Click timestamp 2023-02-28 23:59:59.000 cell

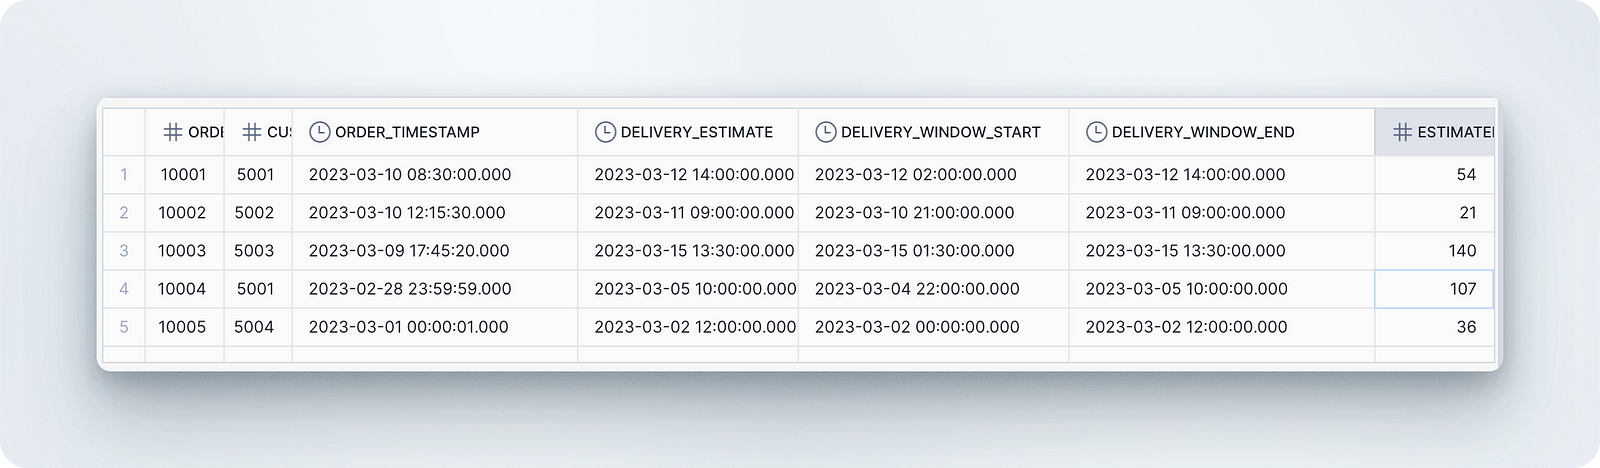click(x=435, y=288)
